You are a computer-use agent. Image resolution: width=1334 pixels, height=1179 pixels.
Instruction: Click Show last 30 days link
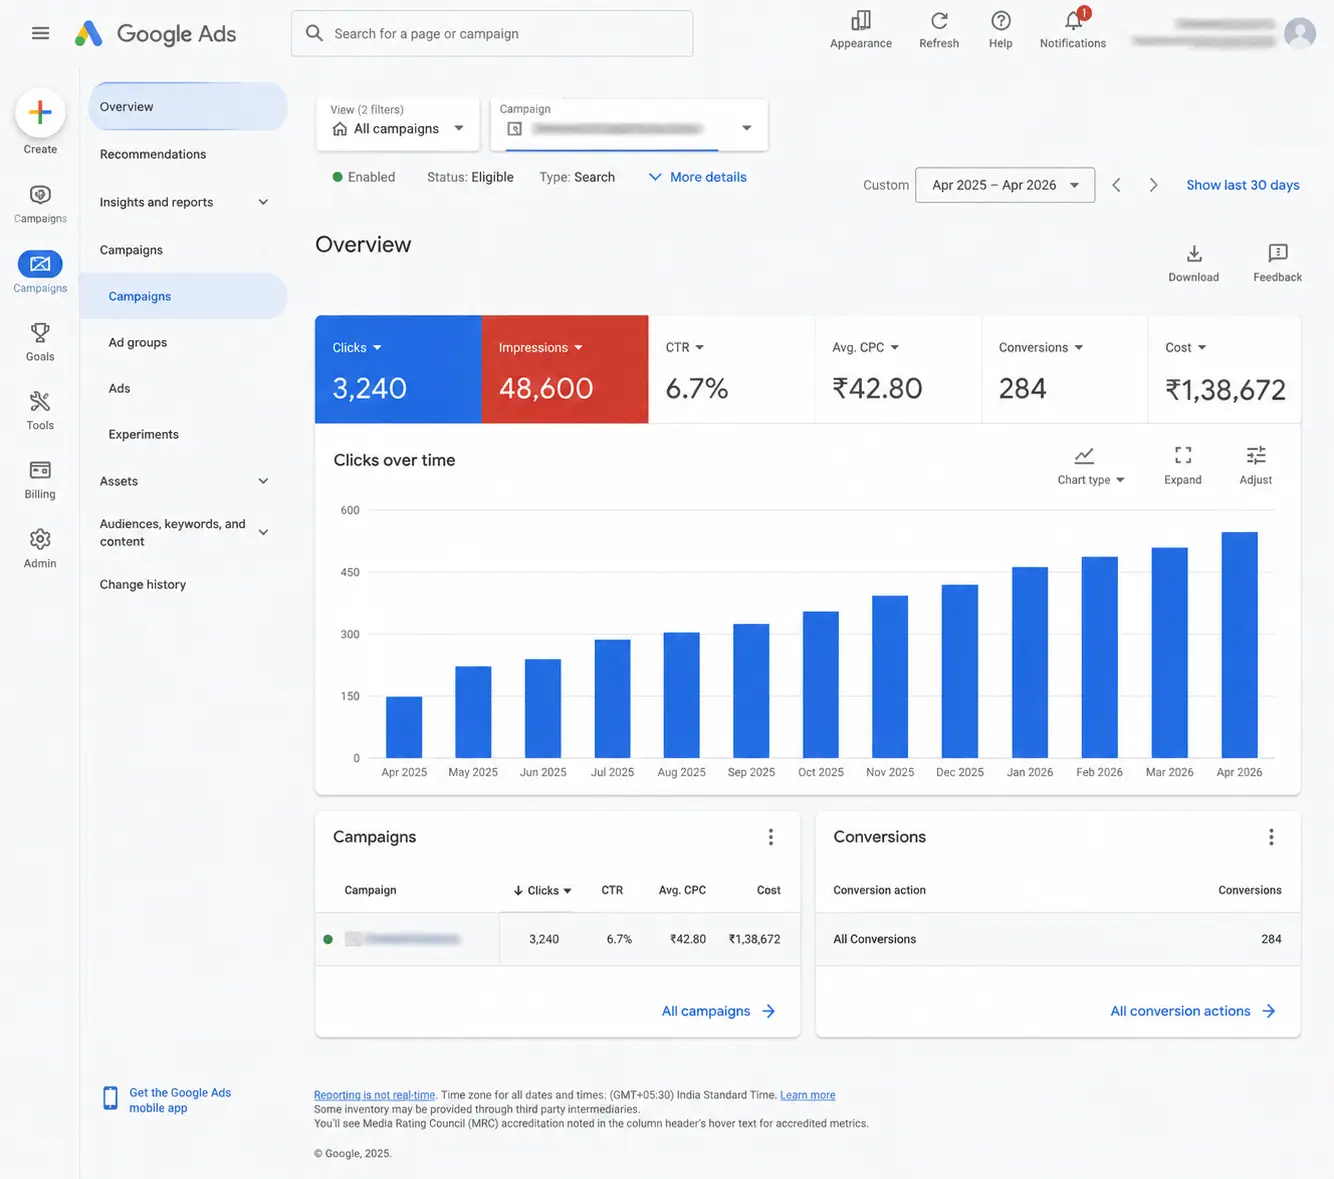[x=1242, y=185]
